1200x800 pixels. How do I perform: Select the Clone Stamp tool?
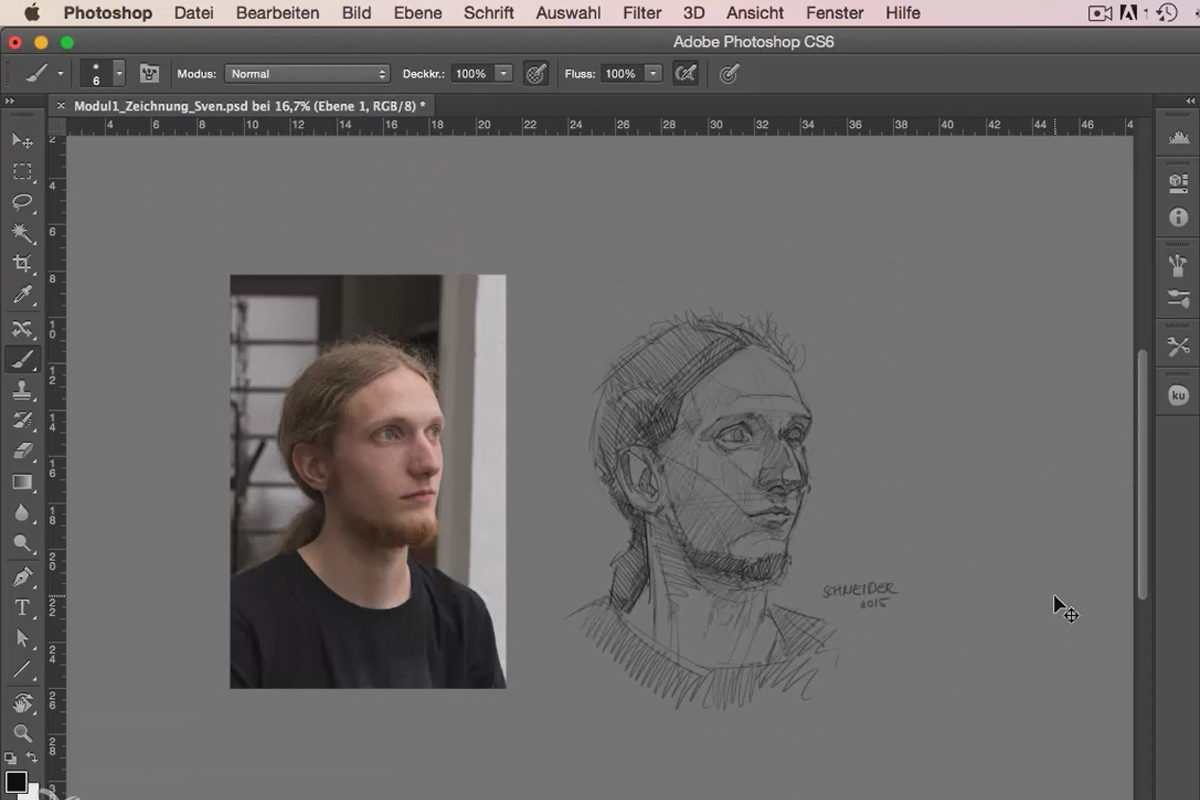[x=22, y=391]
